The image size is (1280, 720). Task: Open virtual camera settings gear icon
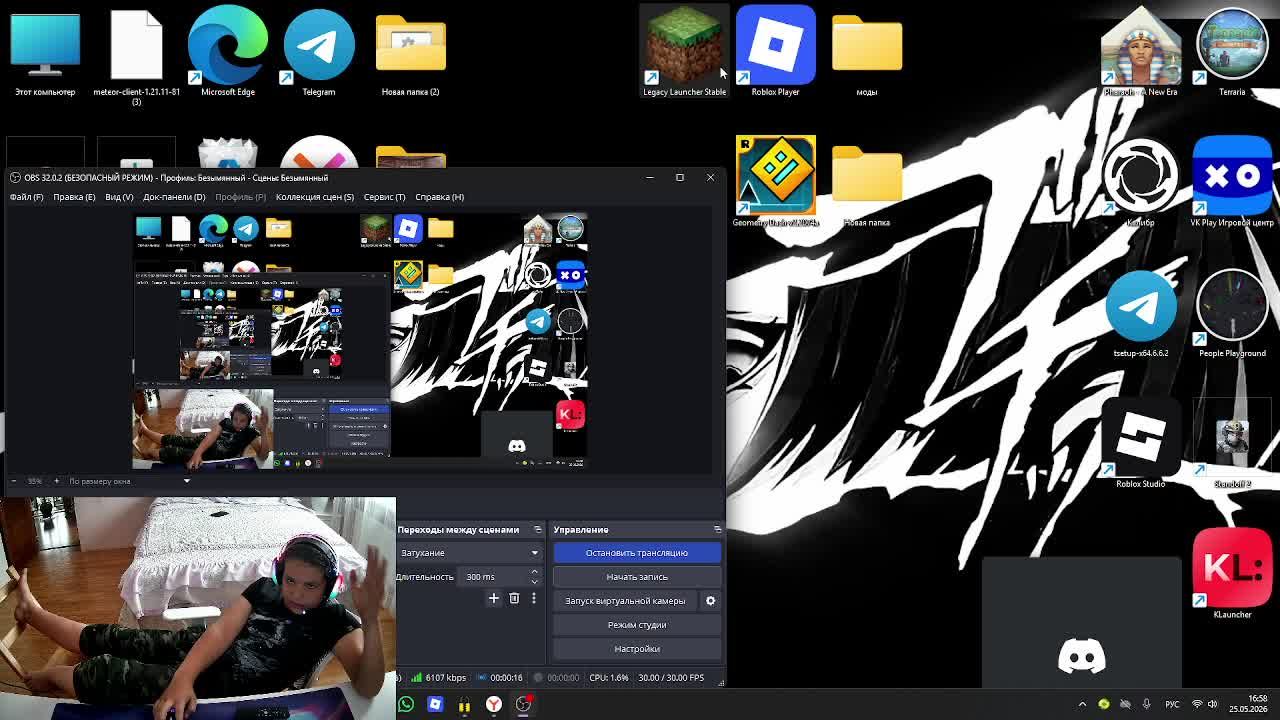coord(710,601)
